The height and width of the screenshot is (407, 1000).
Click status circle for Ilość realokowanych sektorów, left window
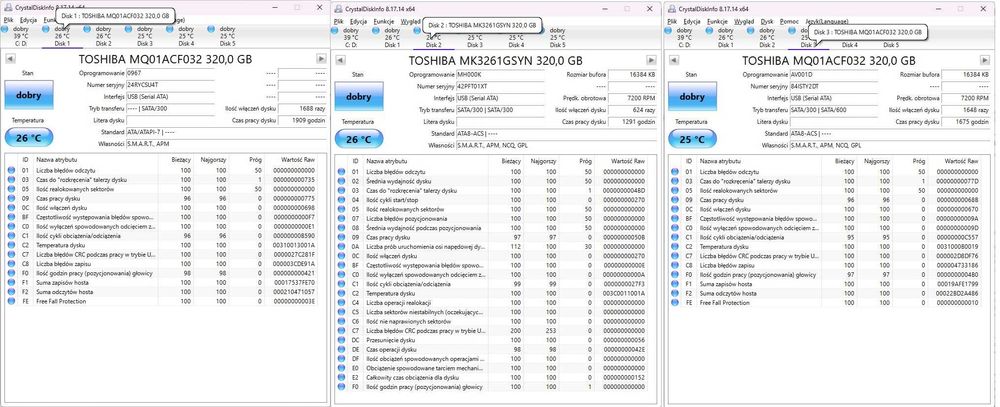point(10,189)
